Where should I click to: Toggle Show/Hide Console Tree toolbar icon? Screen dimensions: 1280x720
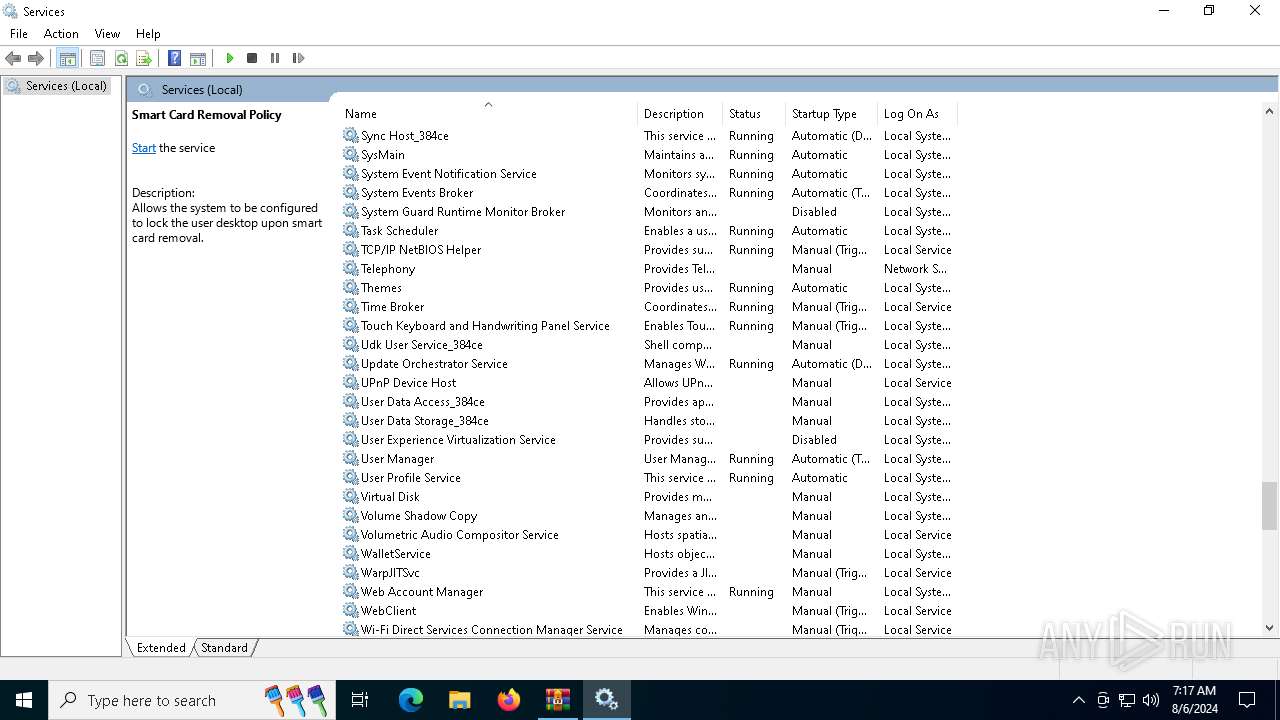coord(68,58)
